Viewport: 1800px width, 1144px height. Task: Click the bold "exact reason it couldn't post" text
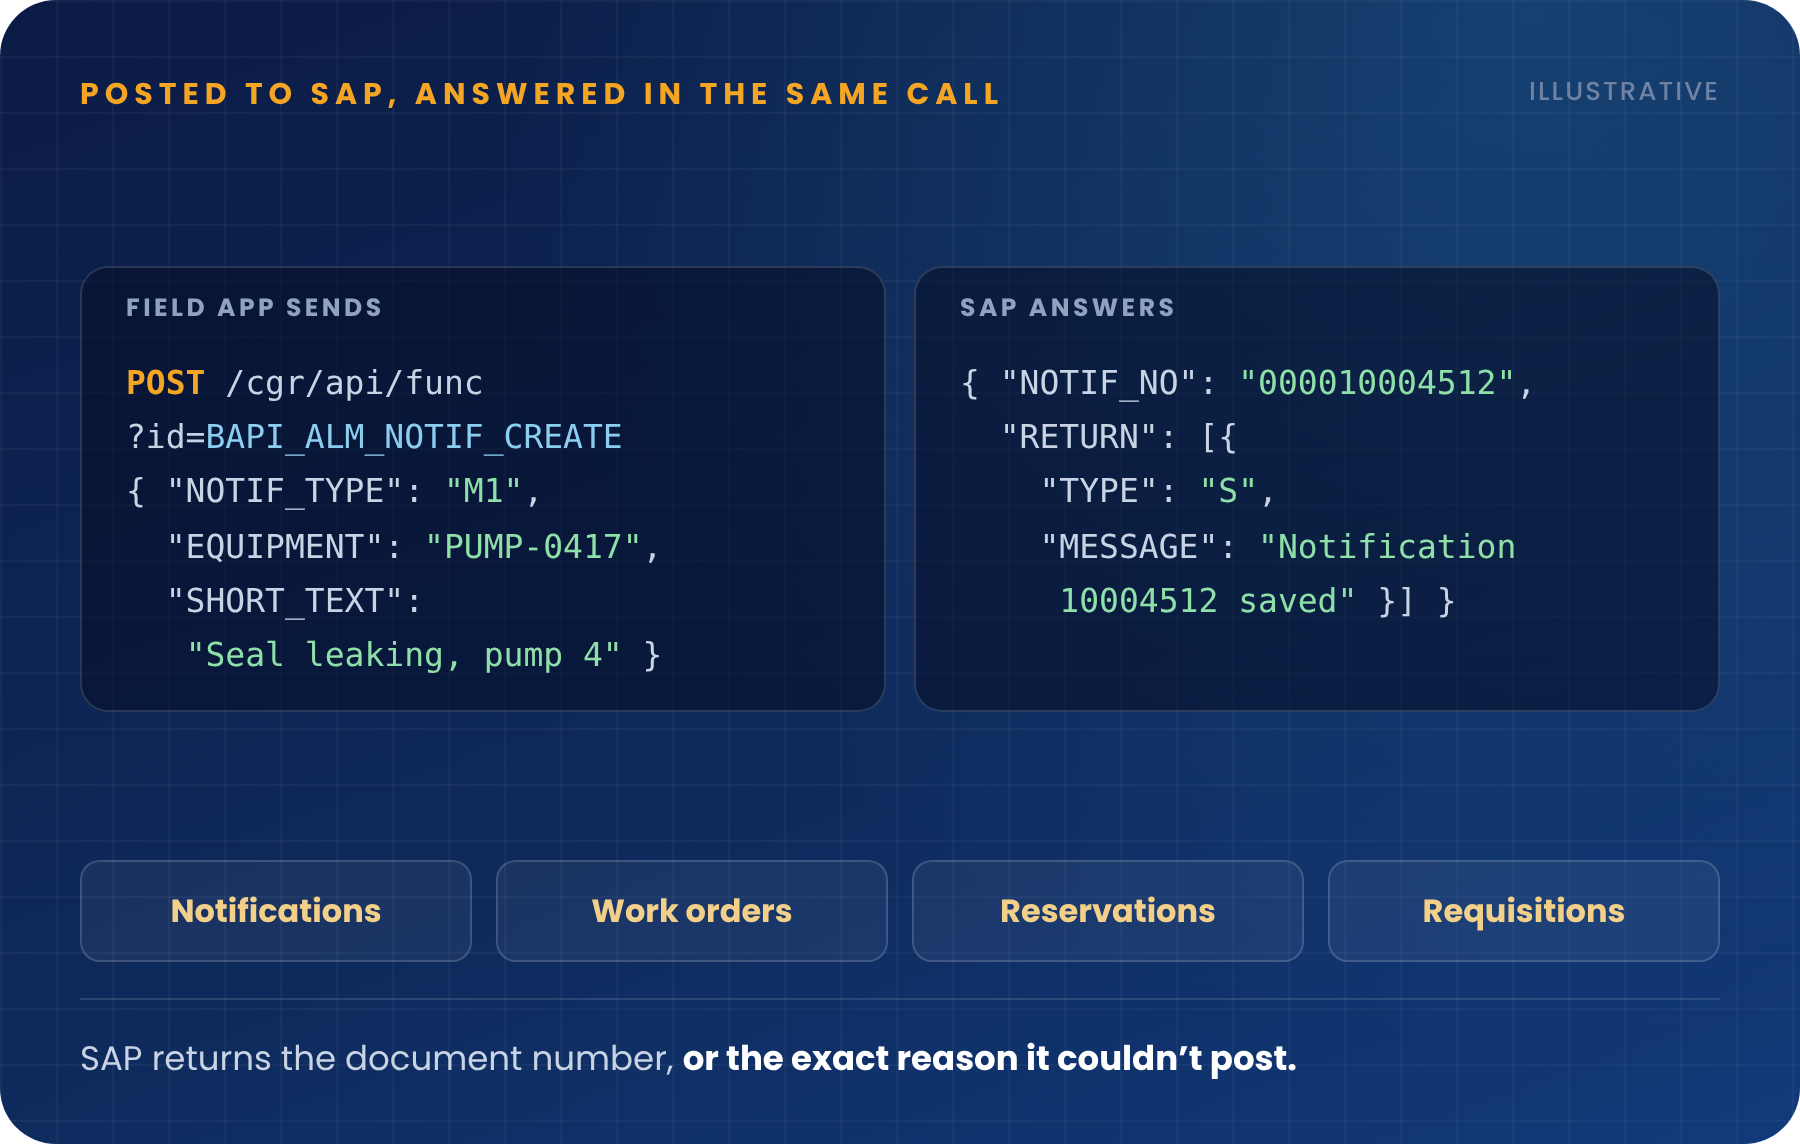tap(1043, 1058)
